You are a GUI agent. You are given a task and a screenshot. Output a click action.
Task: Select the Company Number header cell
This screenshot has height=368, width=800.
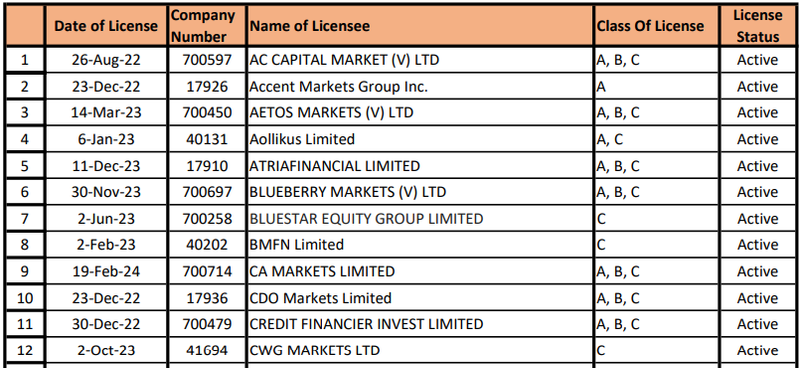click(207, 26)
